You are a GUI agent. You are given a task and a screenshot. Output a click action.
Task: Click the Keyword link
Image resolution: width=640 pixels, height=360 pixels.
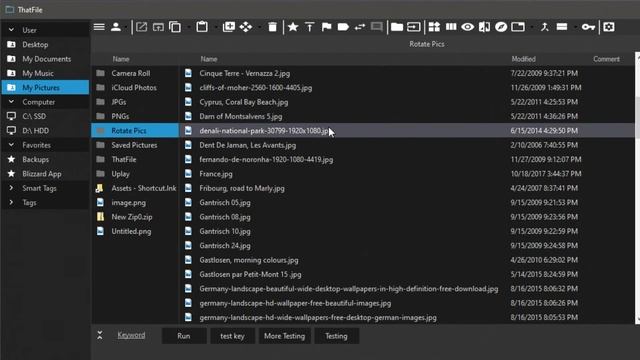[131, 335]
